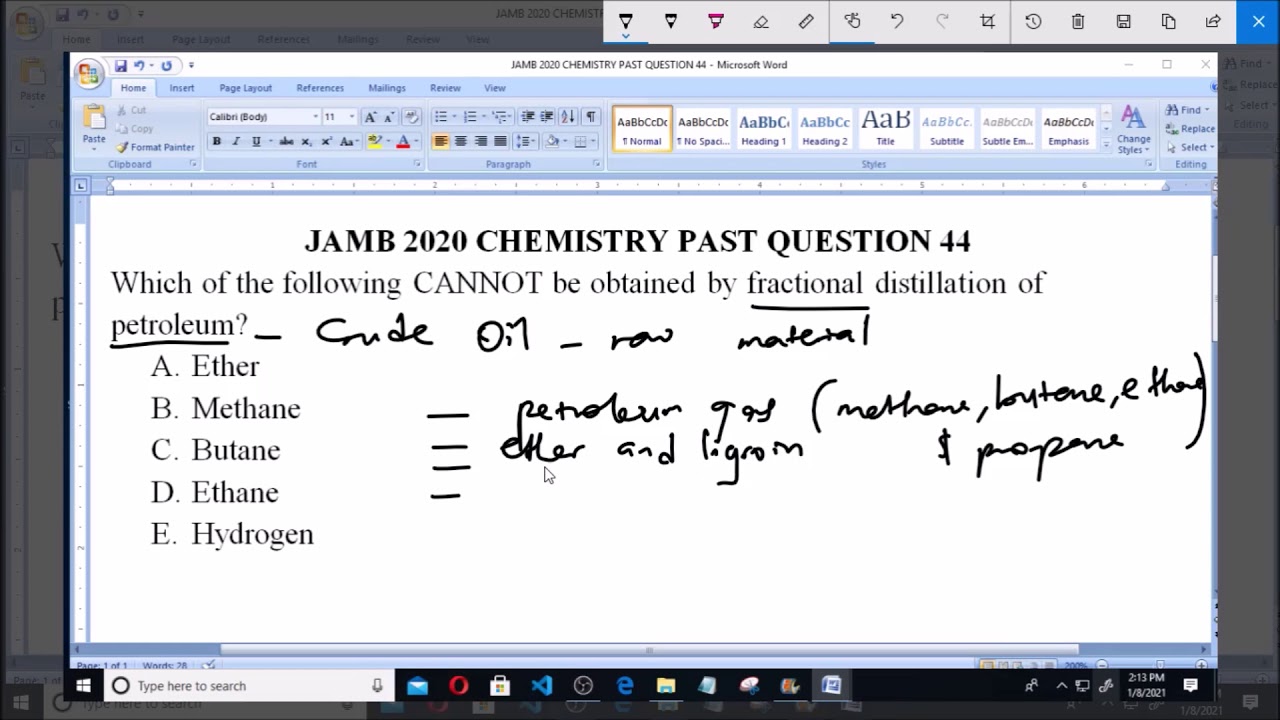Open the Mailings ribbon tab
Screen dimensions: 1280x720
[387, 88]
